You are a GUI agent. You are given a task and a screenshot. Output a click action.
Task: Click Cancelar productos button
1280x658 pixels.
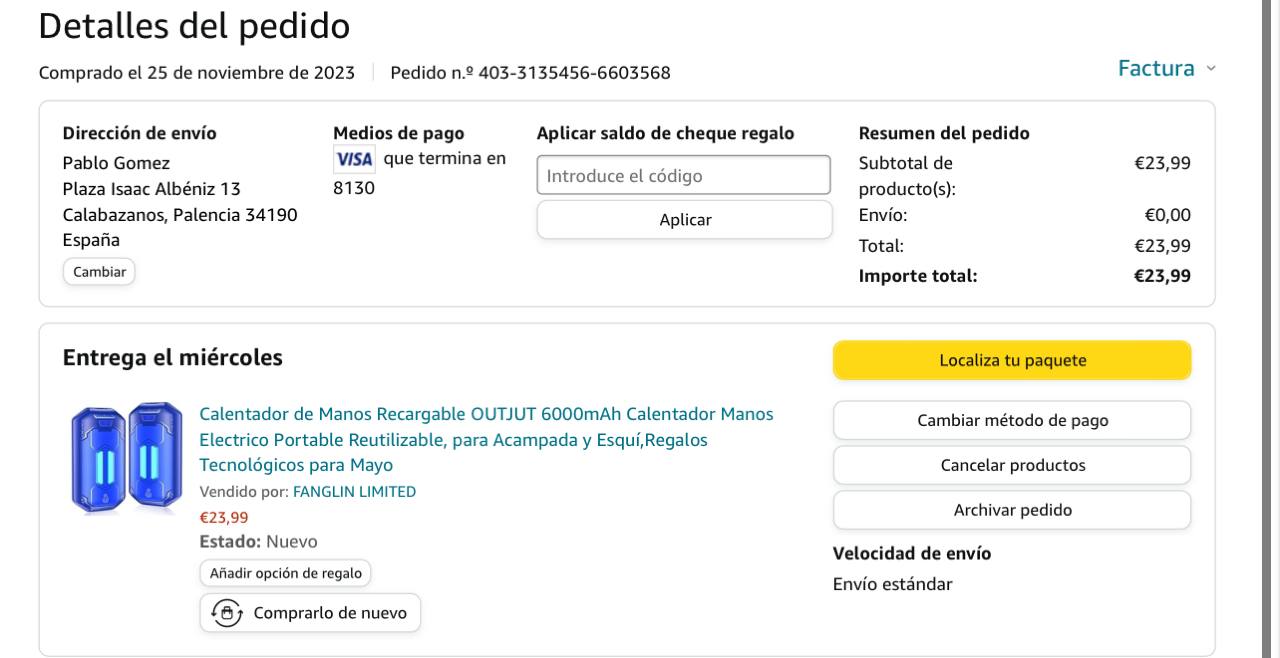(1012, 465)
